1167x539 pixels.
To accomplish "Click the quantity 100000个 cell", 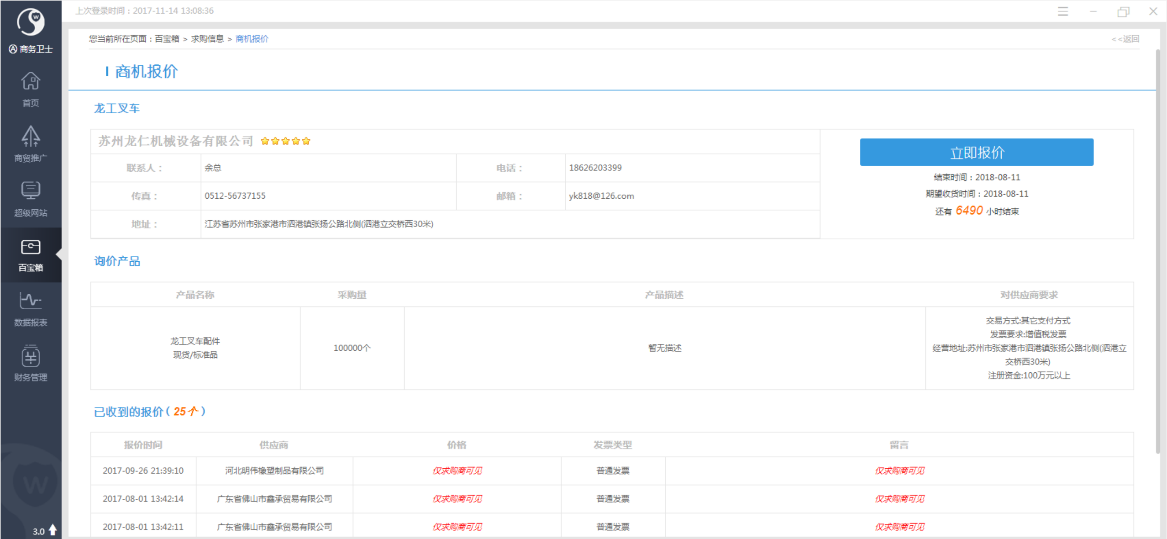I will (352, 348).
